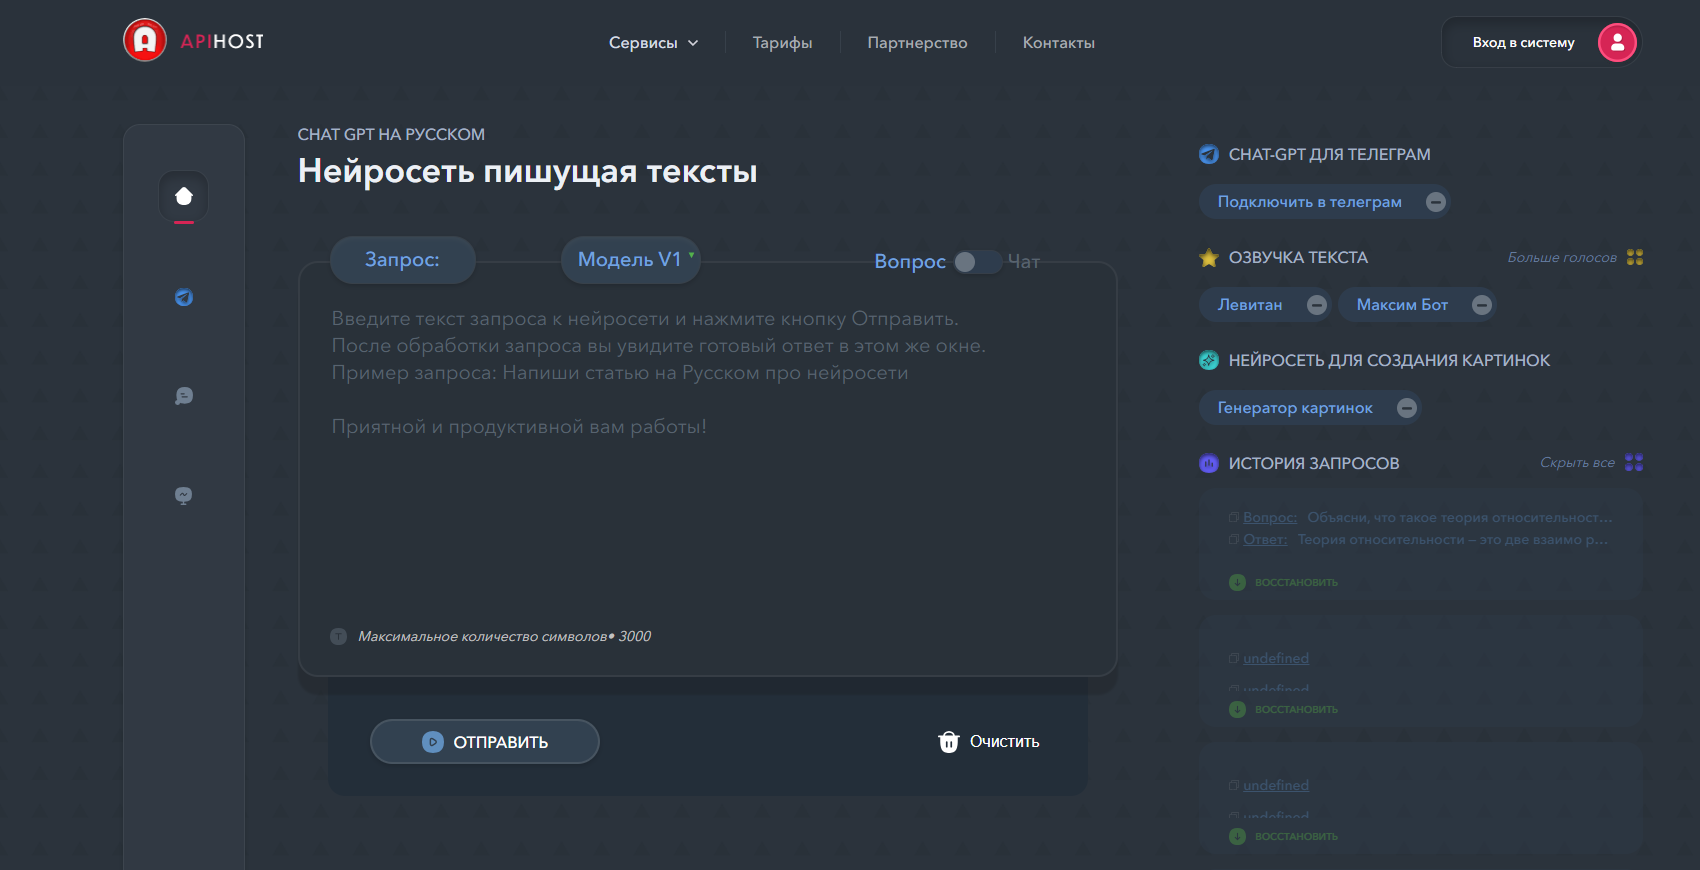Collapse the Максим Бот voice item
The image size is (1700, 870).
(1482, 305)
